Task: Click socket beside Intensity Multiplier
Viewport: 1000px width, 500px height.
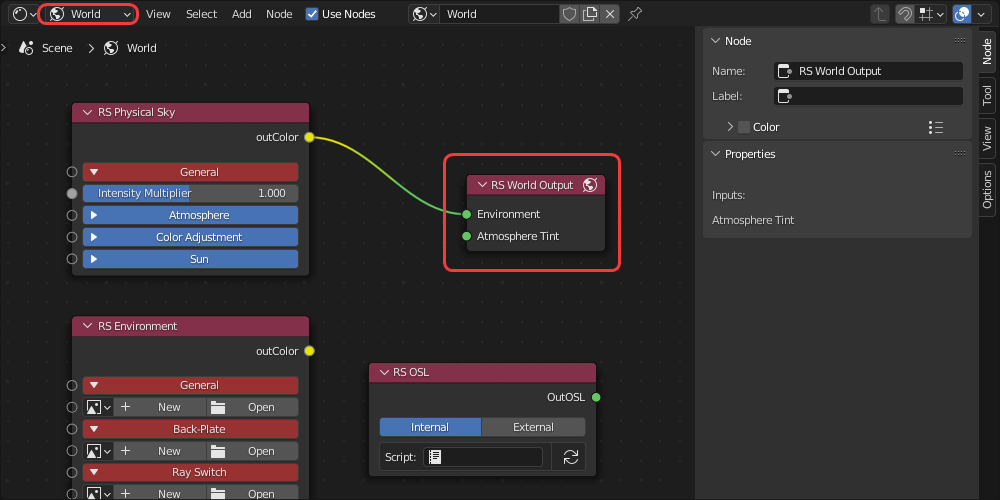Action: 72,193
